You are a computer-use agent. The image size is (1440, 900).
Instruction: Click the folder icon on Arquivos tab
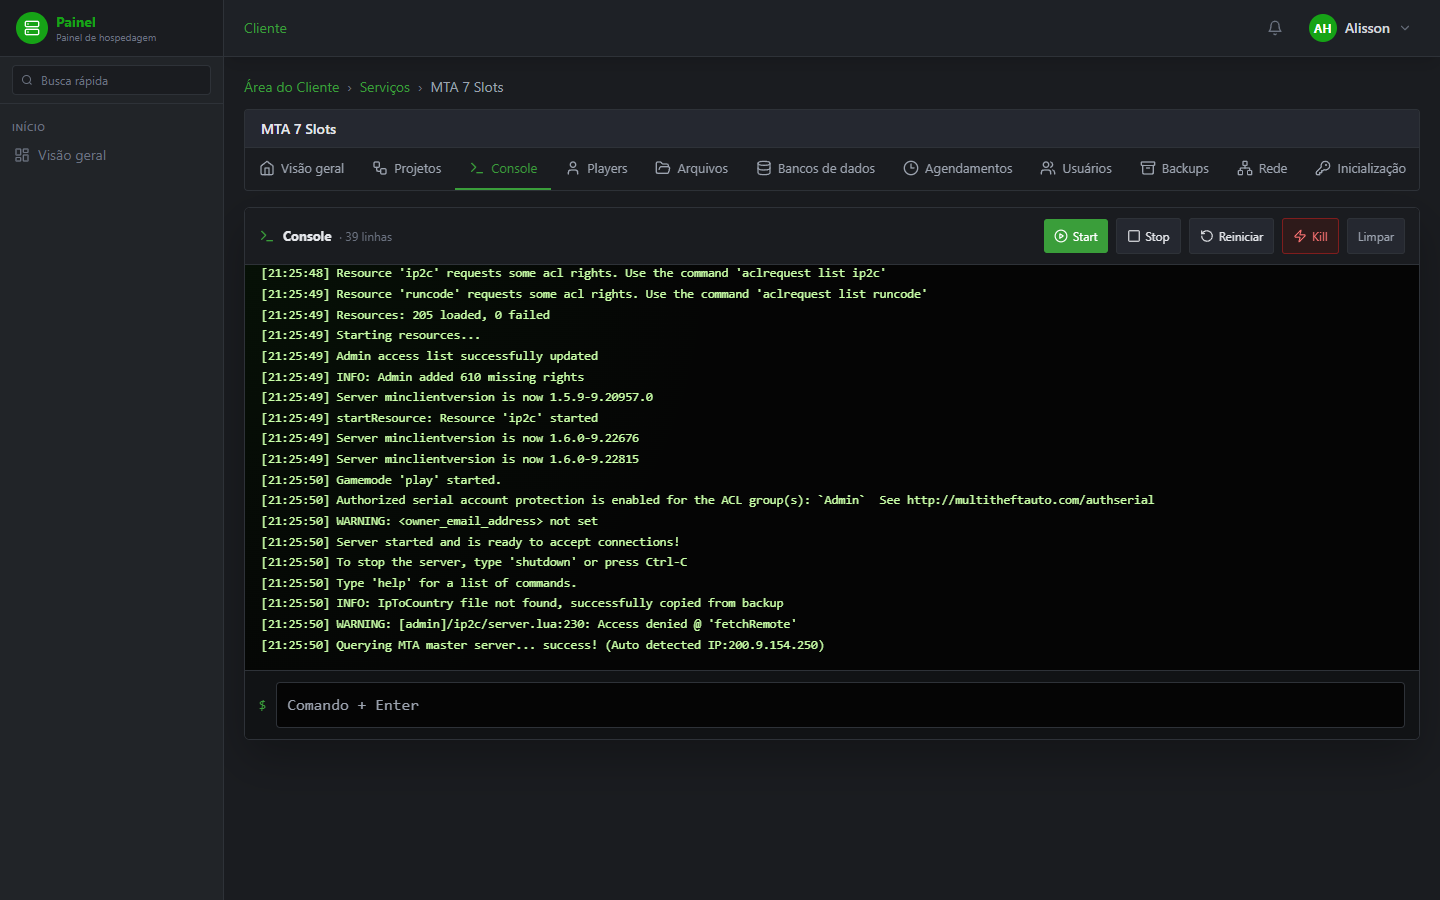click(663, 168)
